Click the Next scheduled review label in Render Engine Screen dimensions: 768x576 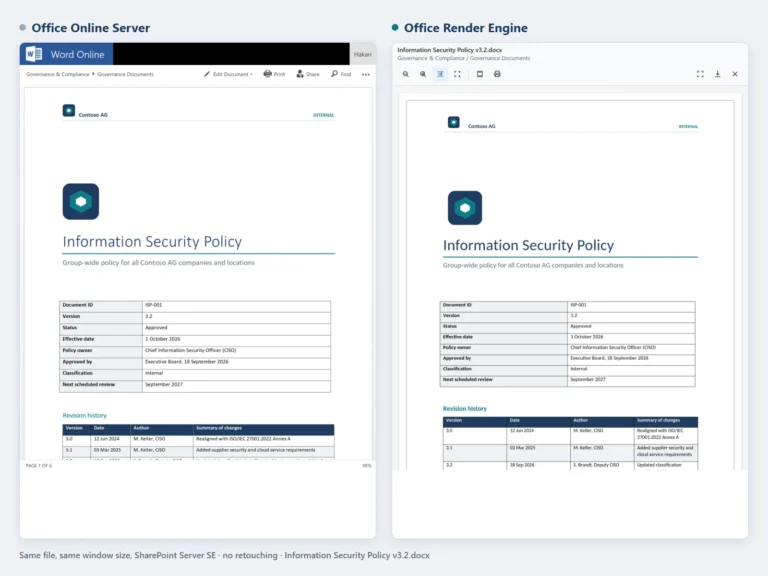click(x=467, y=380)
